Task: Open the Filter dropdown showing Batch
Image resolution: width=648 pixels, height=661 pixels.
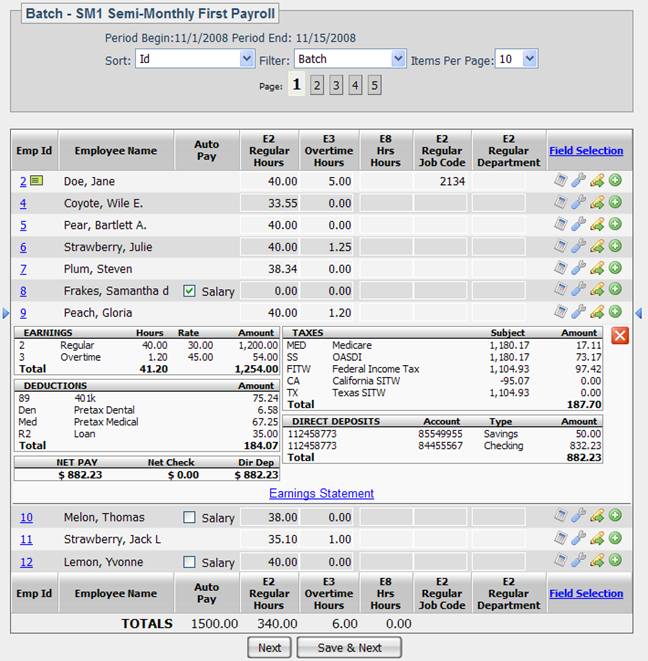Action: (350, 59)
